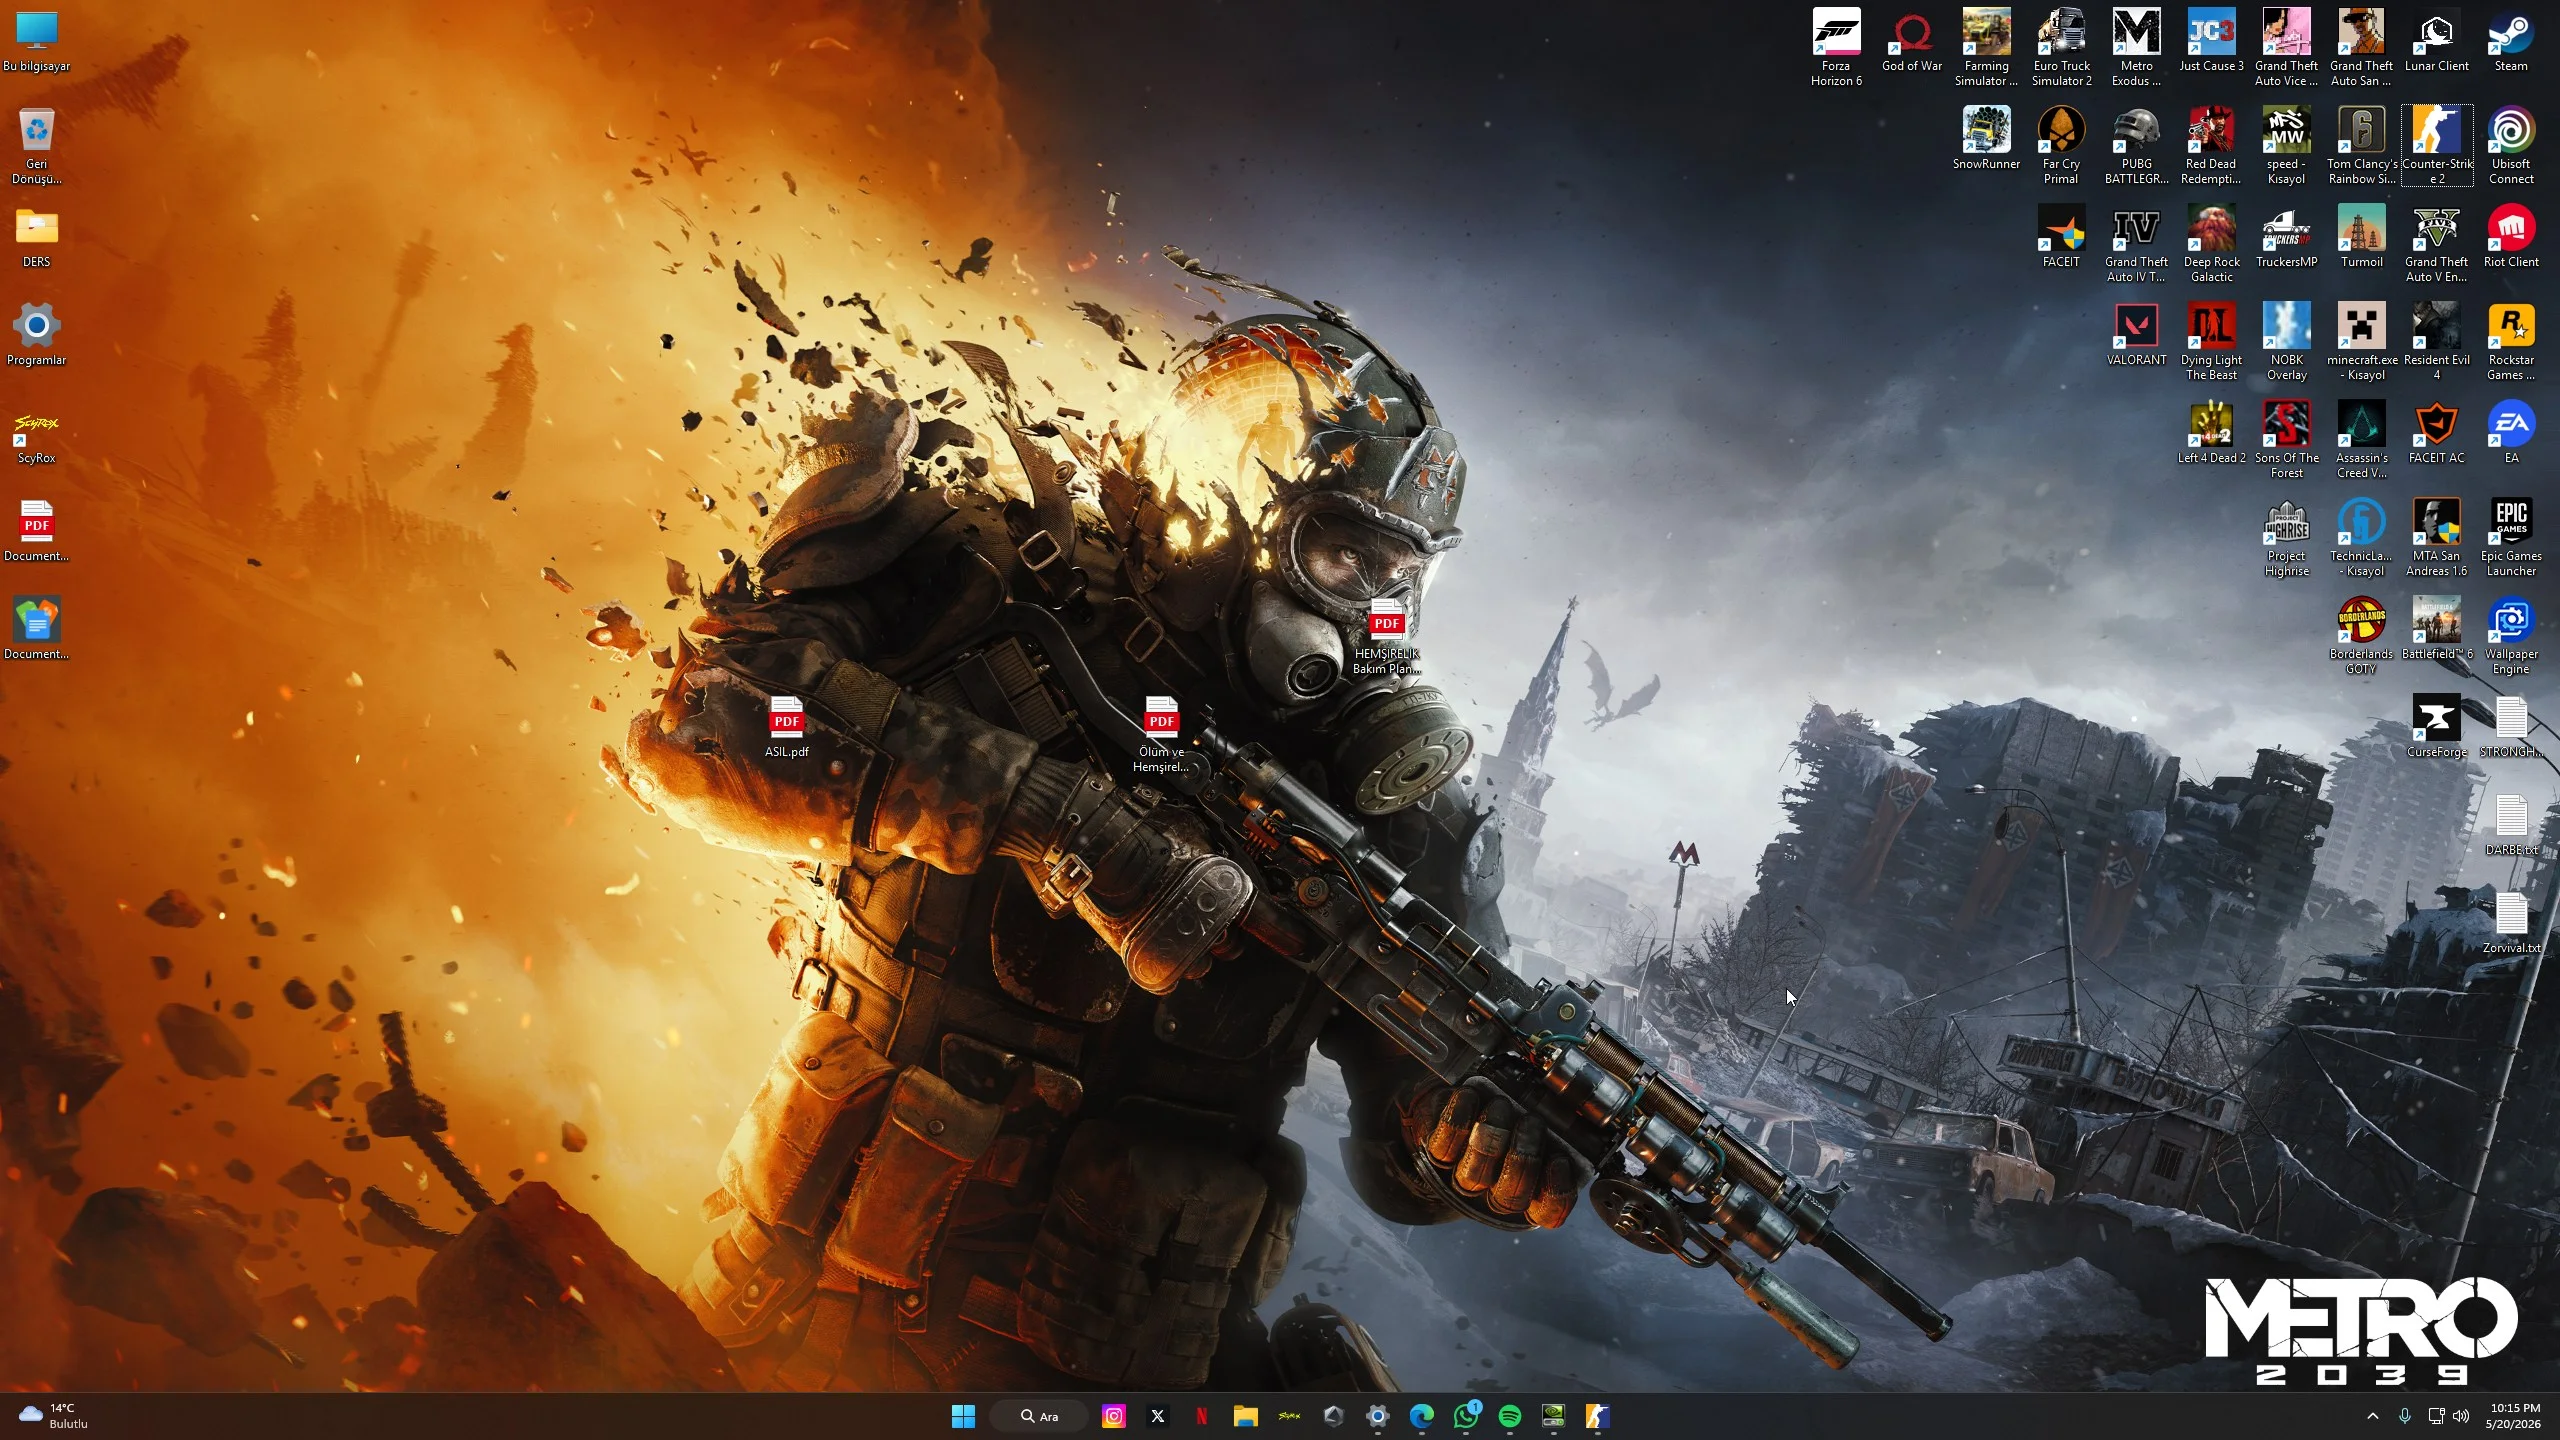Select Dying Light The Beast icon
The width and height of the screenshot is (2560, 1440).
2211,341
